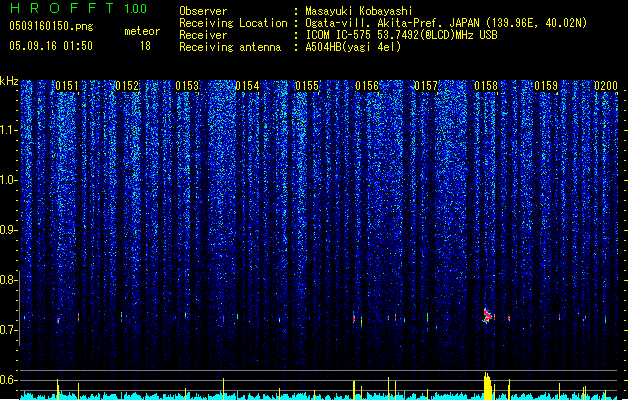Click the 0151 time marker
Image resolution: width=629 pixels, height=400 pixels.
[67, 86]
